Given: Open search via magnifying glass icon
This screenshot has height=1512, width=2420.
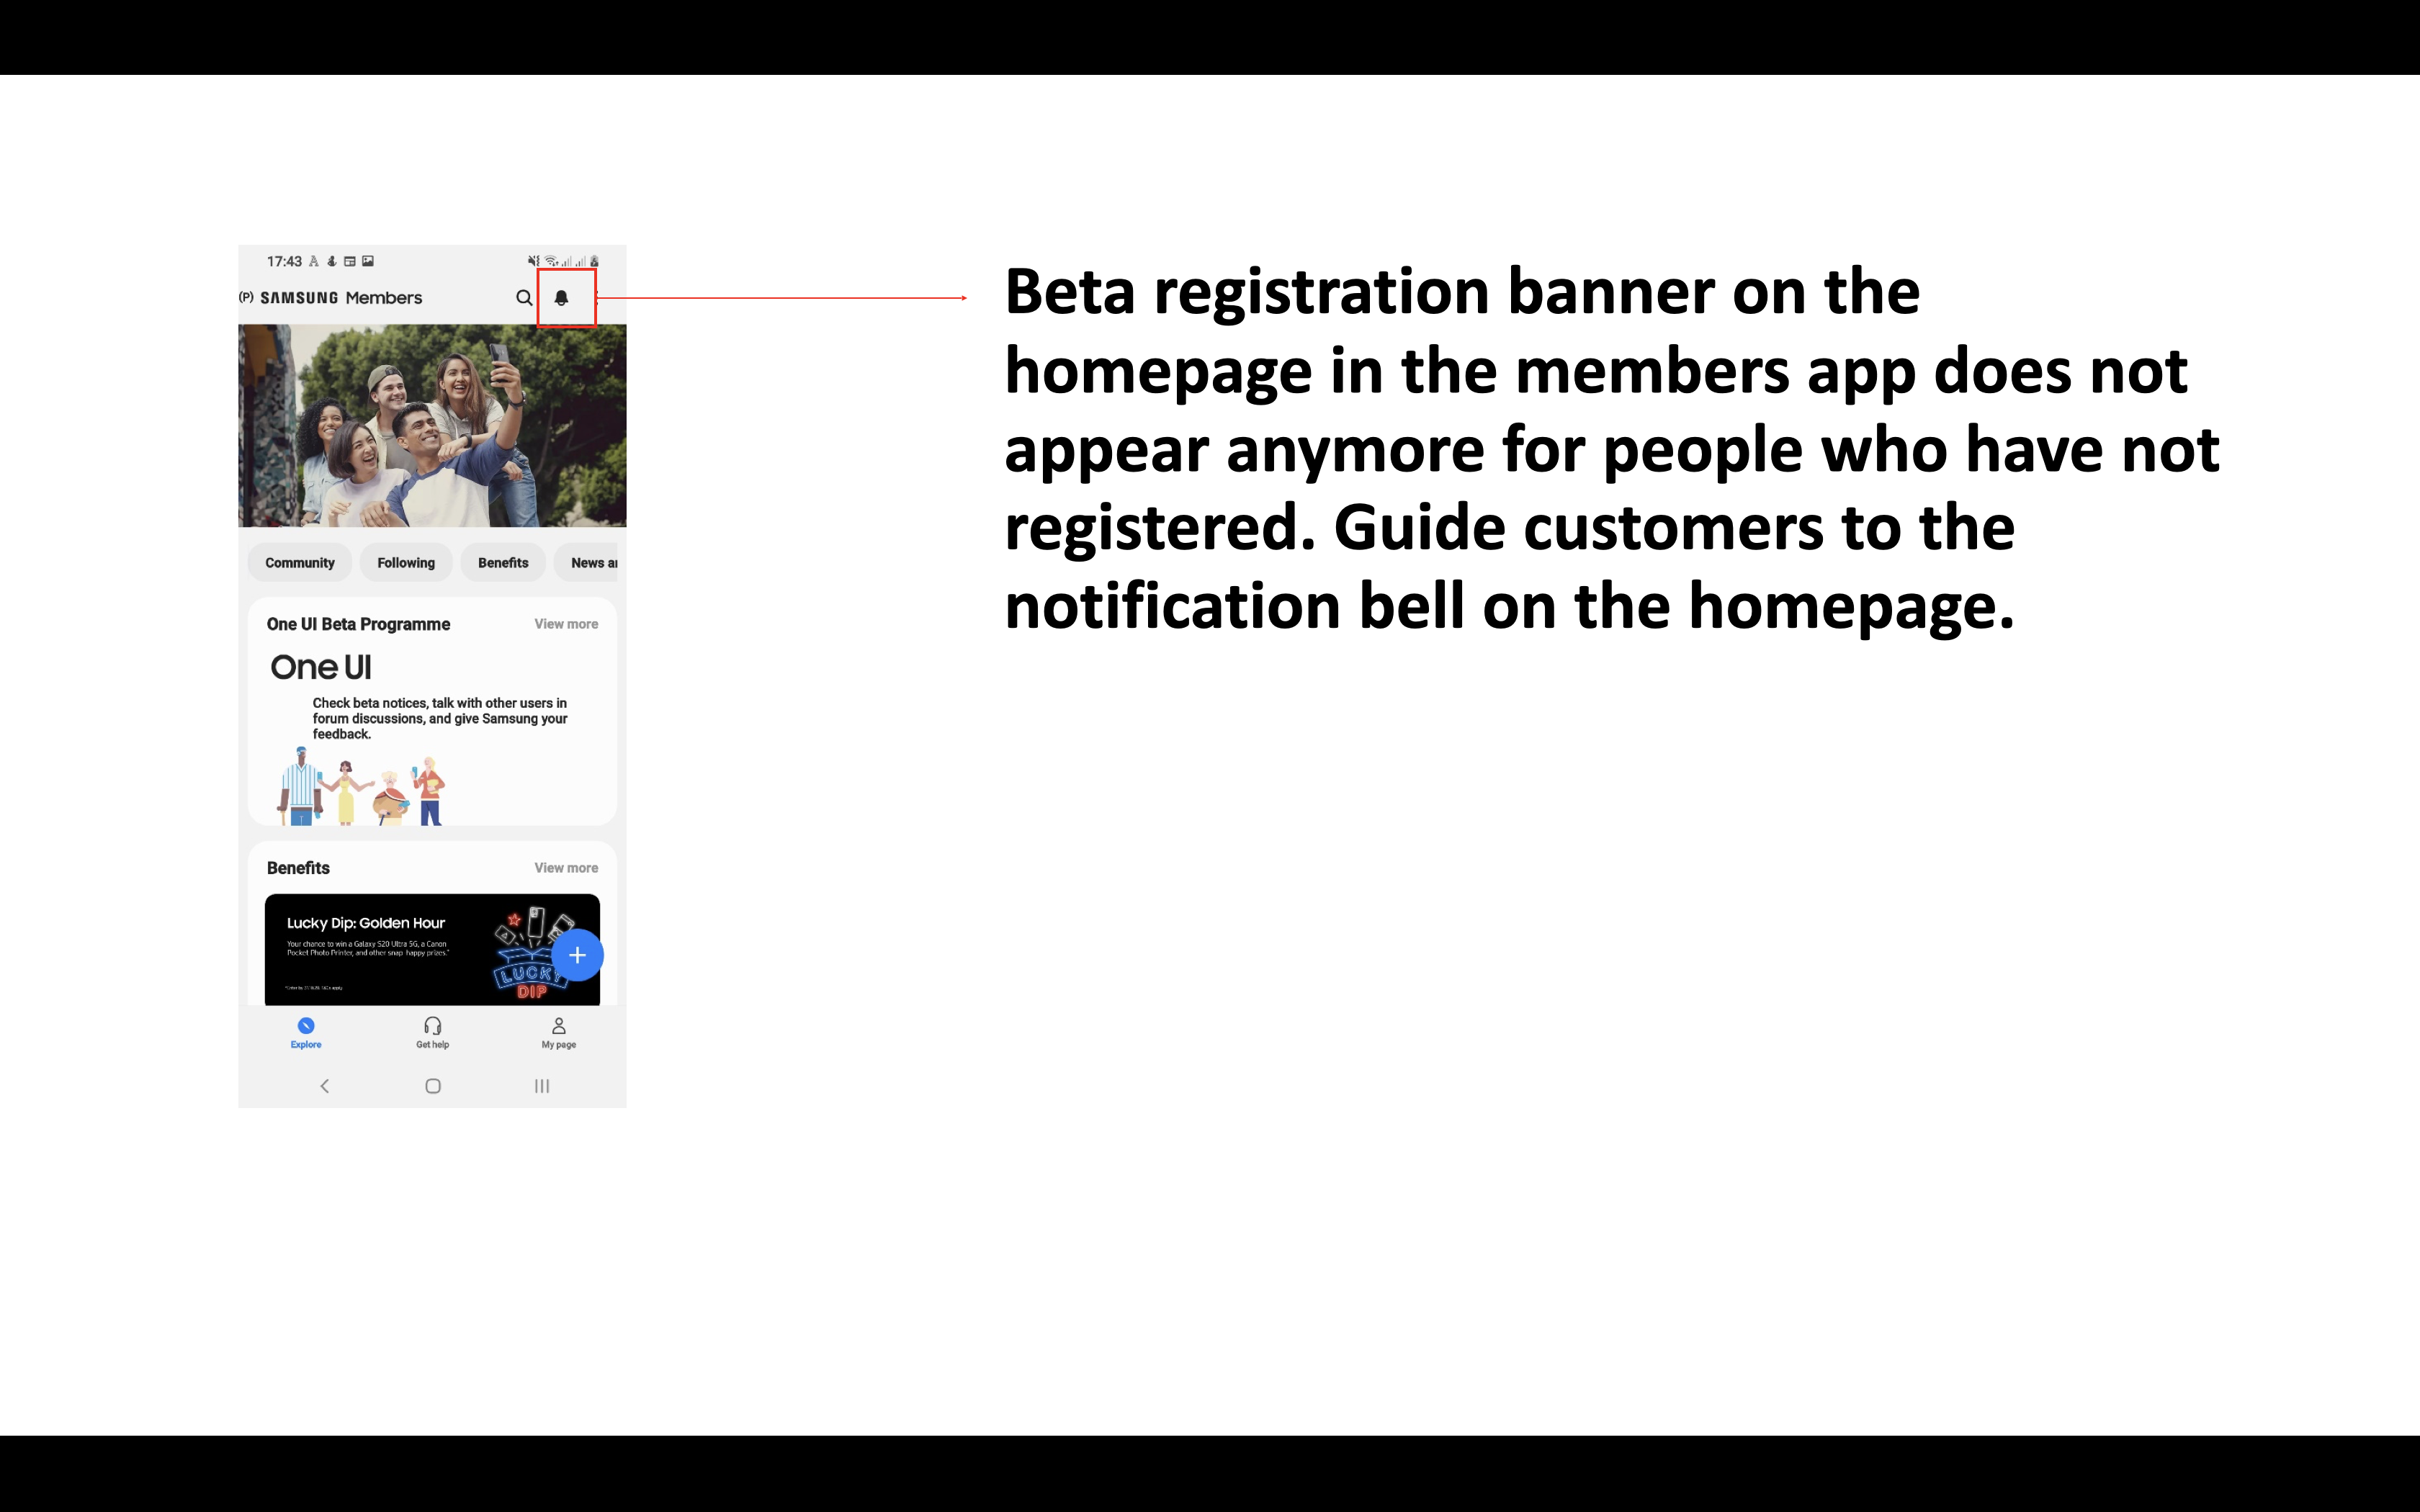Looking at the screenshot, I should pyautogui.click(x=523, y=298).
